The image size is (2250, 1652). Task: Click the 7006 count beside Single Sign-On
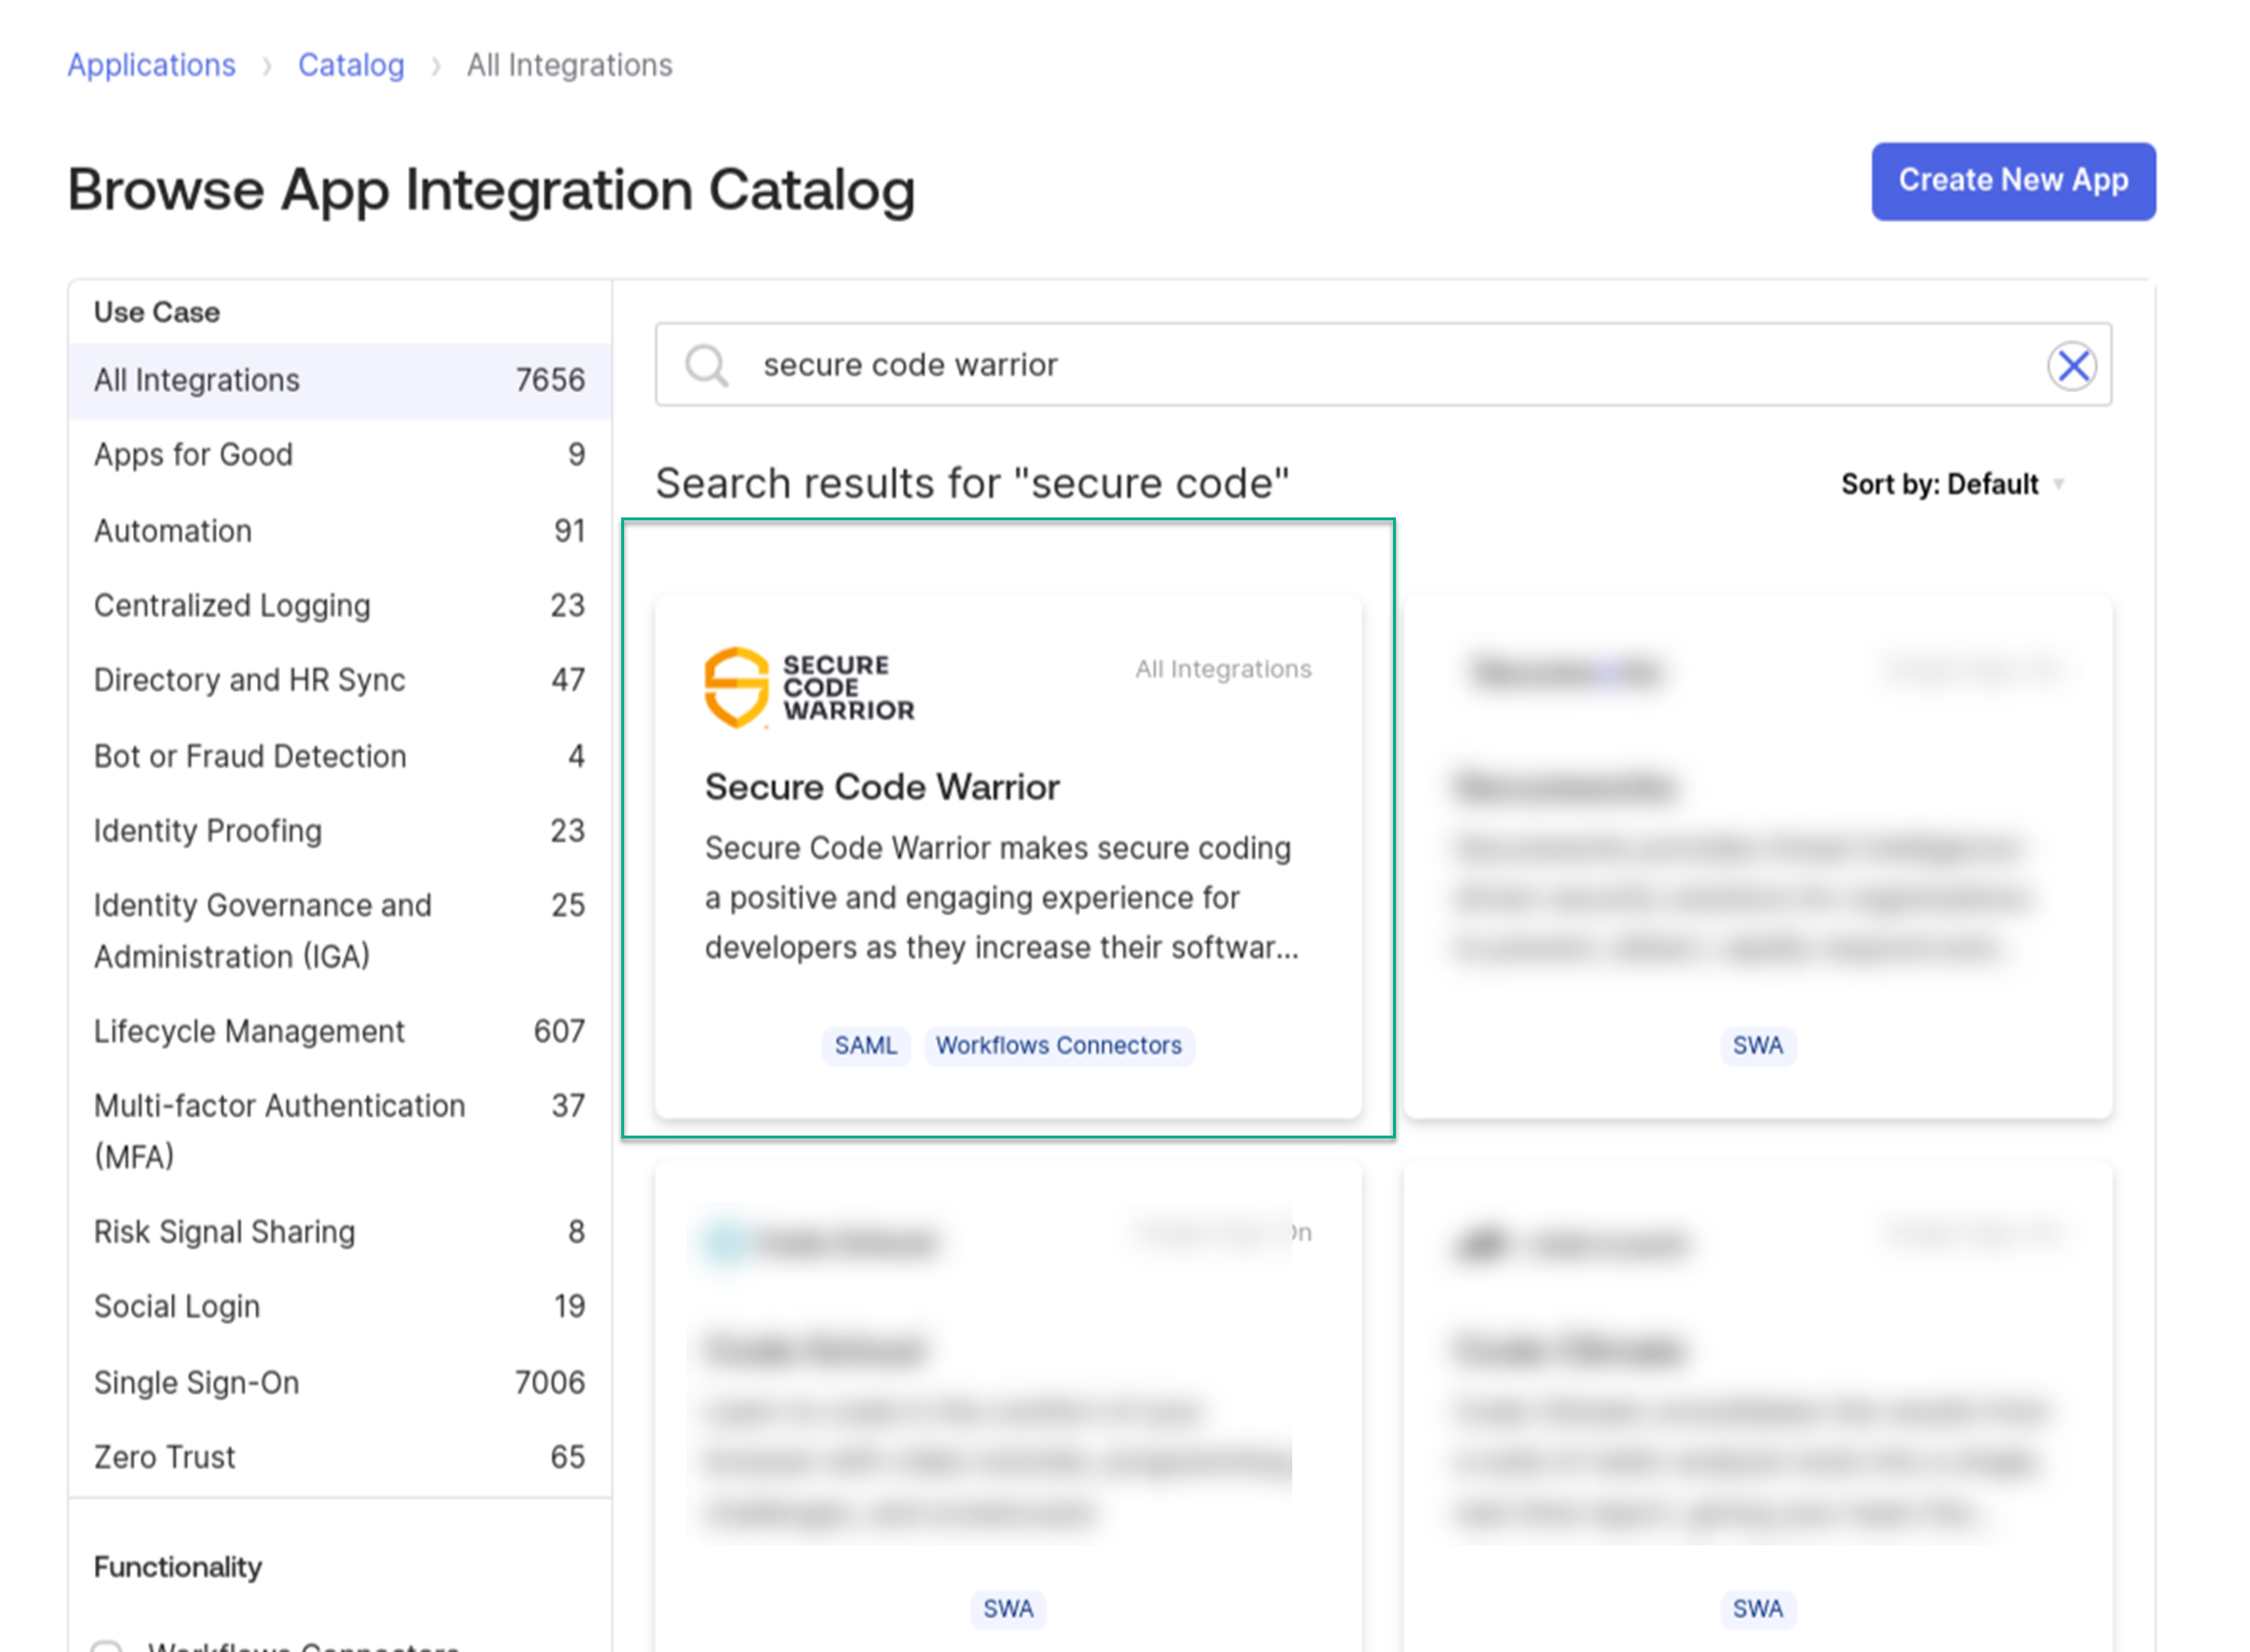[550, 1383]
